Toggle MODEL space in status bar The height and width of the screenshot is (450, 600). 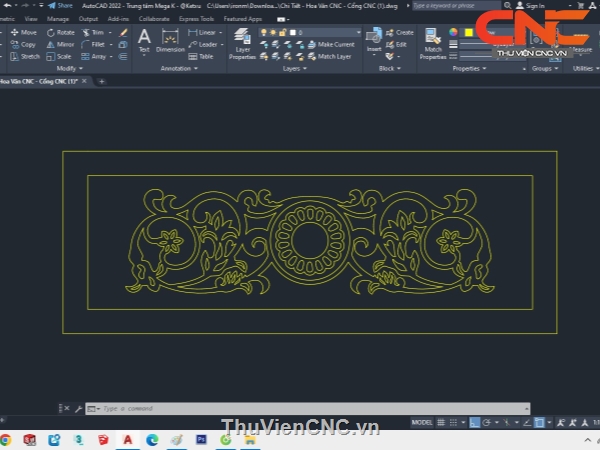[x=422, y=422]
